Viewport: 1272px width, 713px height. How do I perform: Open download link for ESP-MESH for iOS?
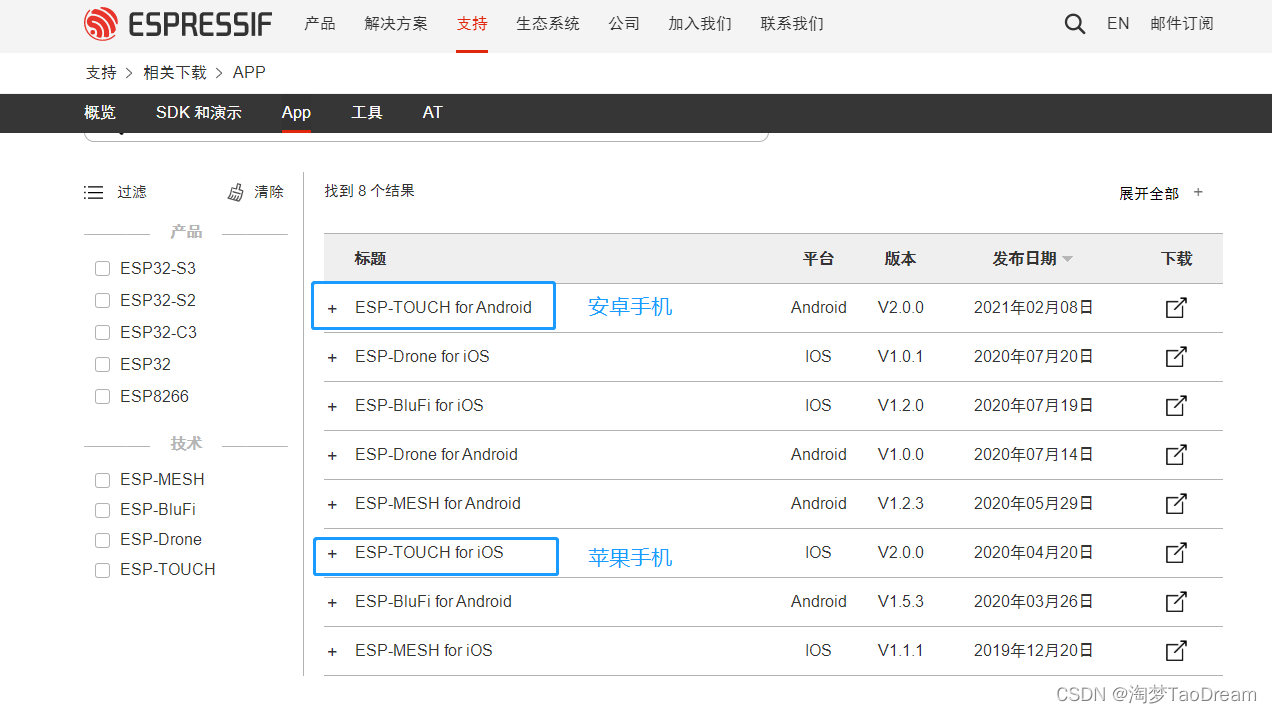pyautogui.click(x=1177, y=651)
